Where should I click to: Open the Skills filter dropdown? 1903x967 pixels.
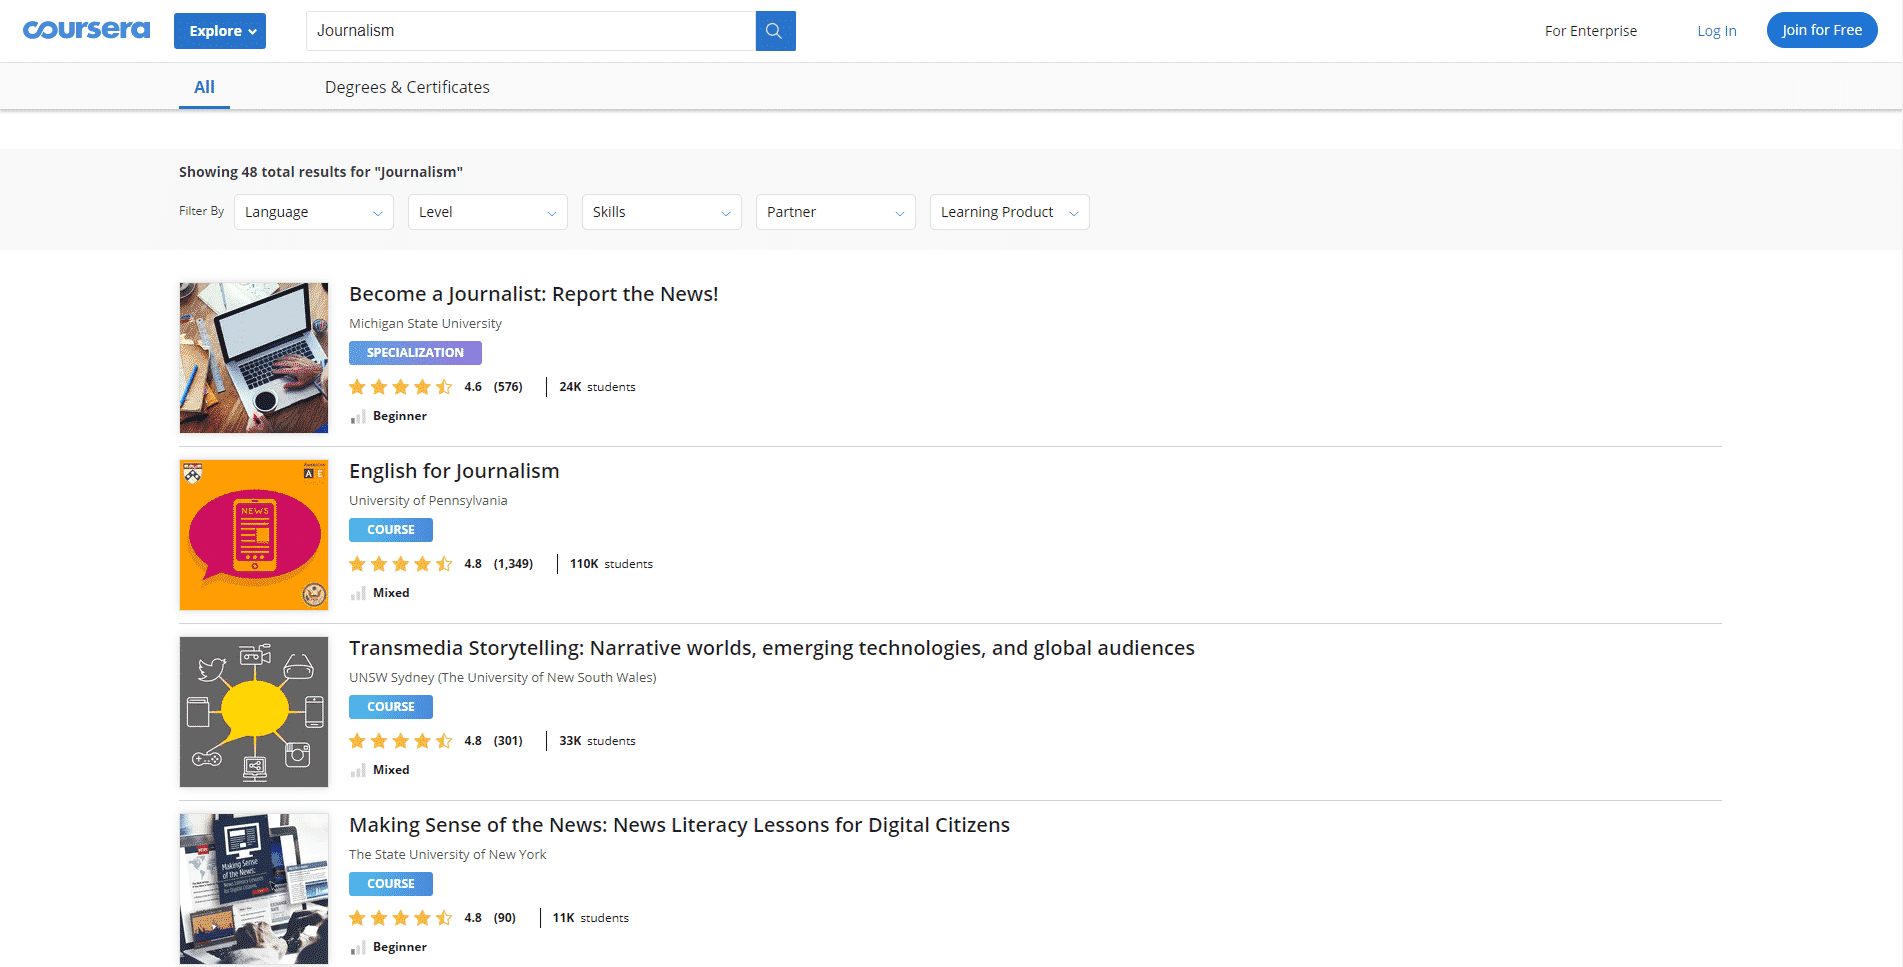click(662, 212)
